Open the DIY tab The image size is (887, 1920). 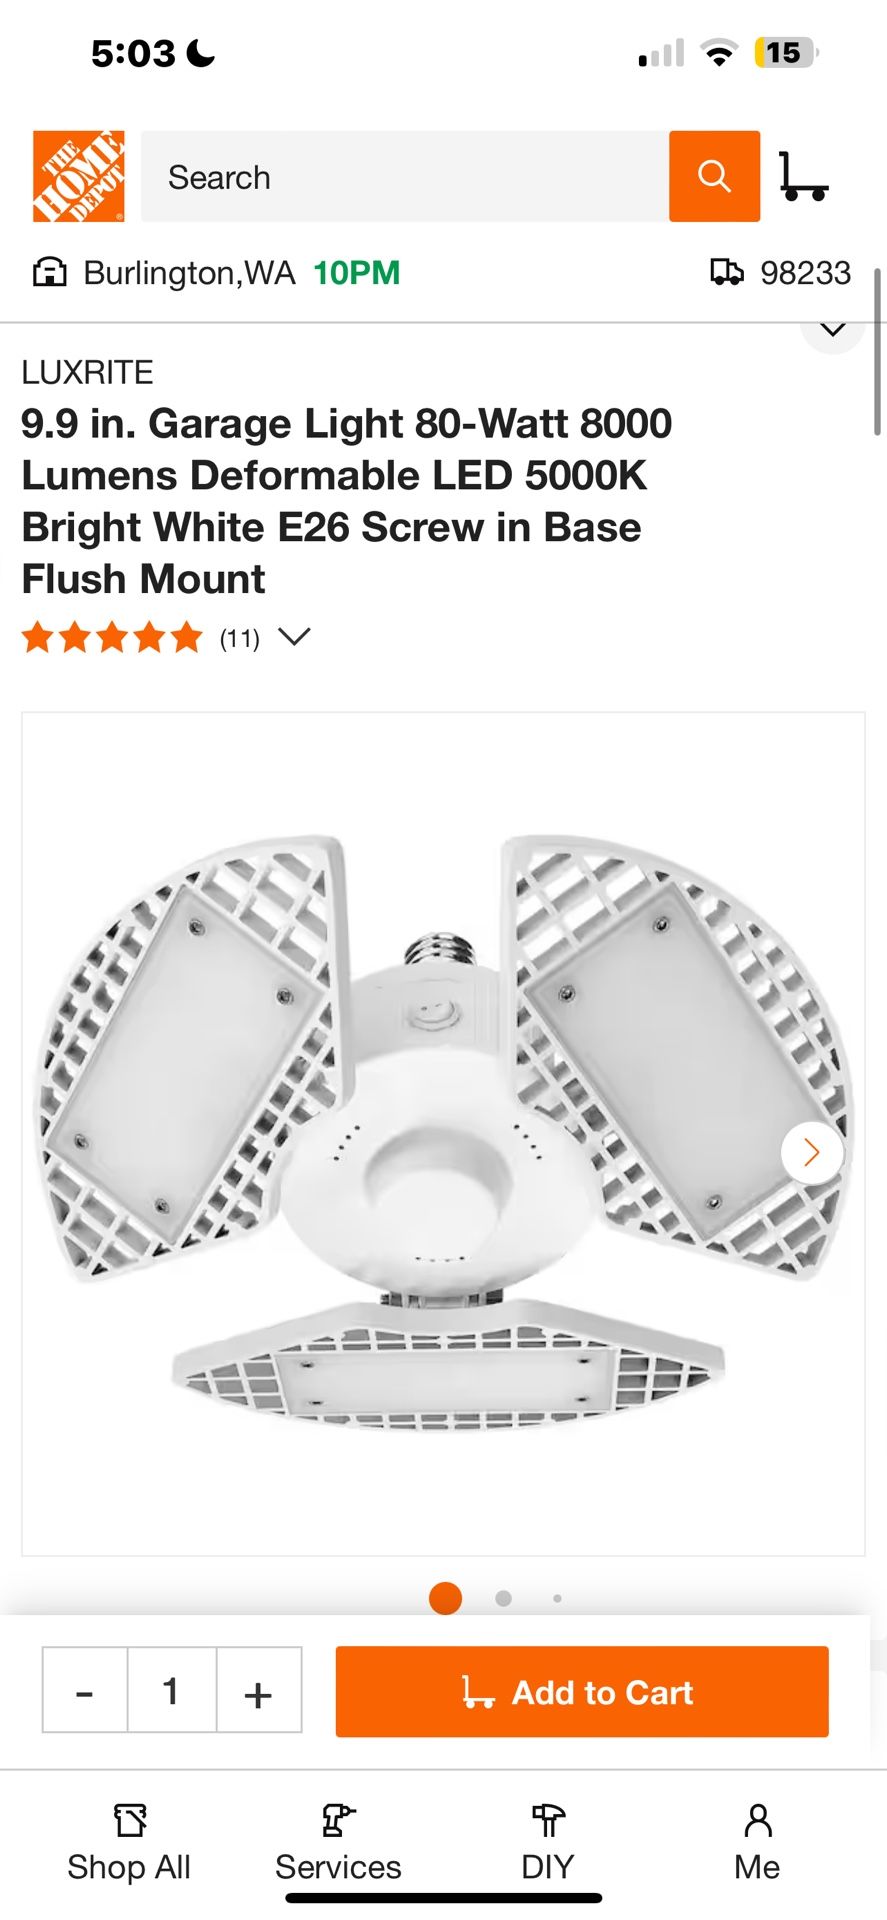547,1843
